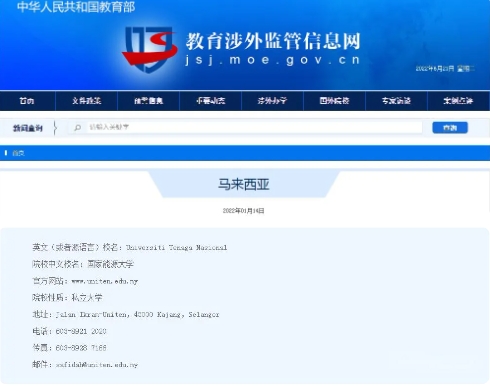Open the 监管信息 navigation tab
This screenshot has width=490, height=387.
tap(149, 101)
